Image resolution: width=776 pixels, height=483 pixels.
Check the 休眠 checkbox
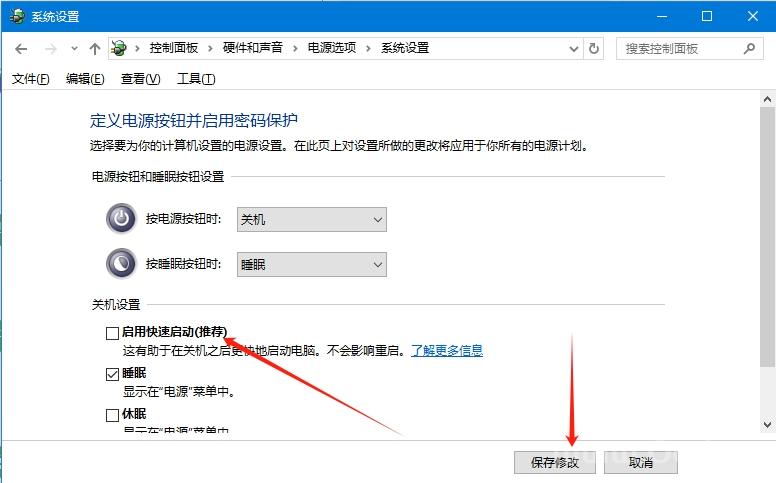[112, 414]
